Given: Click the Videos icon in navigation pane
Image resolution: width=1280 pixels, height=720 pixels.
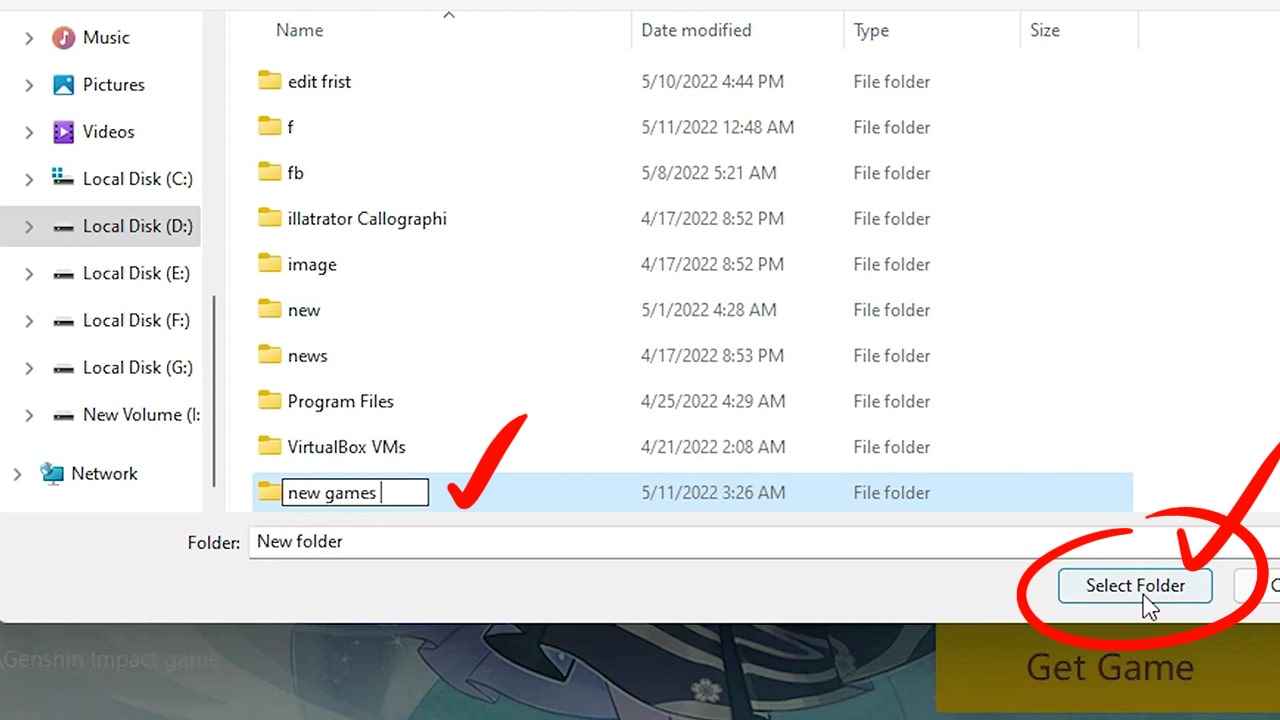Looking at the screenshot, I should pos(64,132).
